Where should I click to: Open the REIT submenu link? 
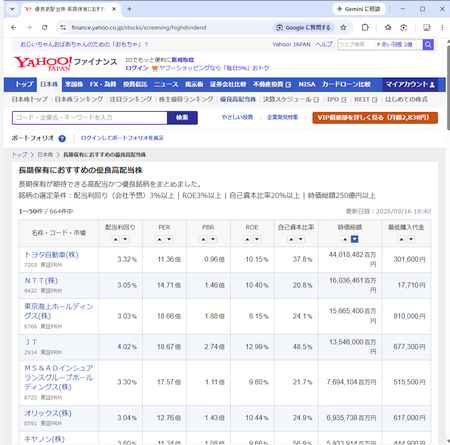[366, 99]
